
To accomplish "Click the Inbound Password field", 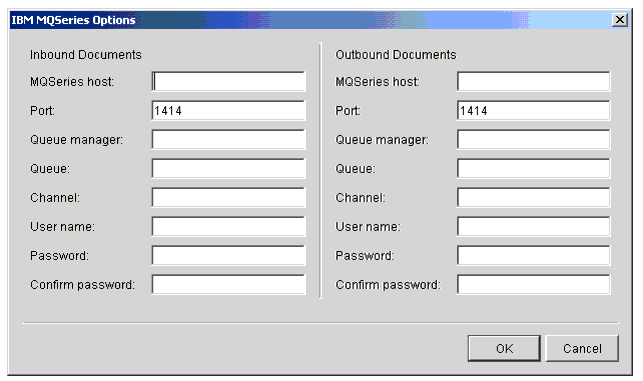I will [x=228, y=256].
